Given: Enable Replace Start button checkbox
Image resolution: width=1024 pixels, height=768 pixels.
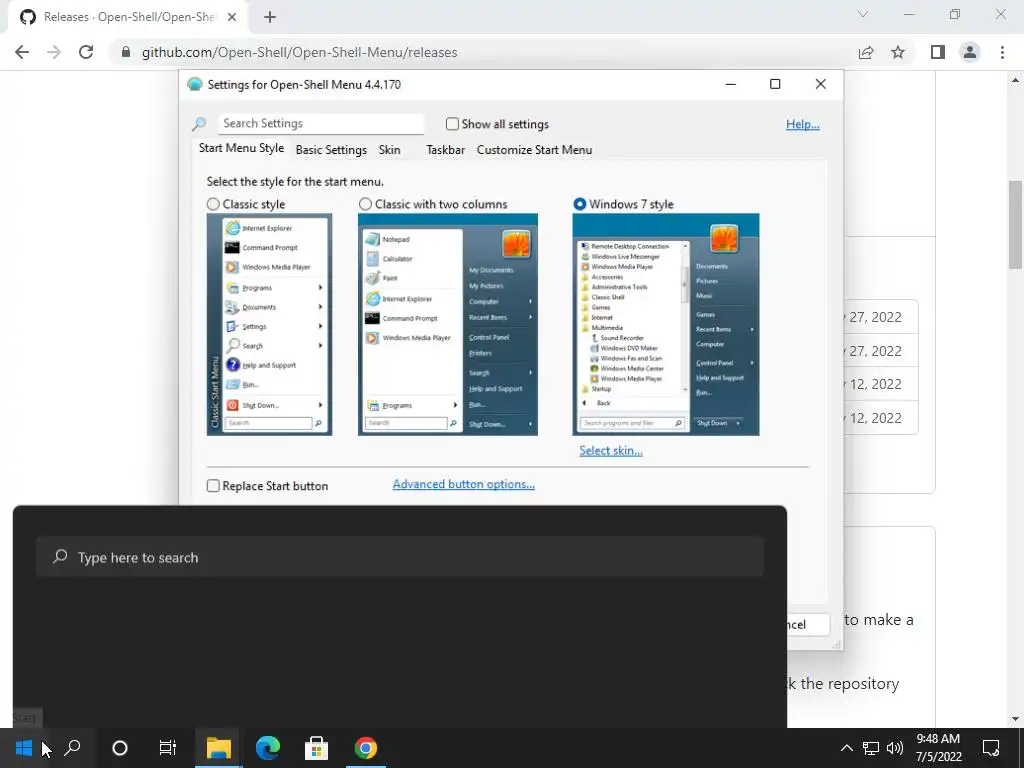Looking at the screenshot, I should [213, 486].
